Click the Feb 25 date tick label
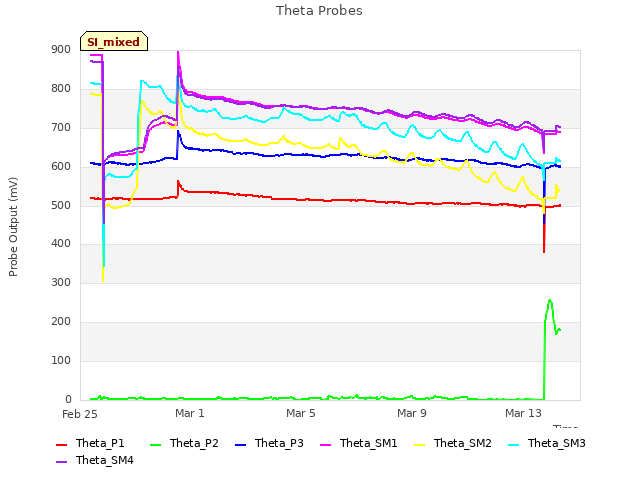The image size is (640, 480). coord(80,414)
